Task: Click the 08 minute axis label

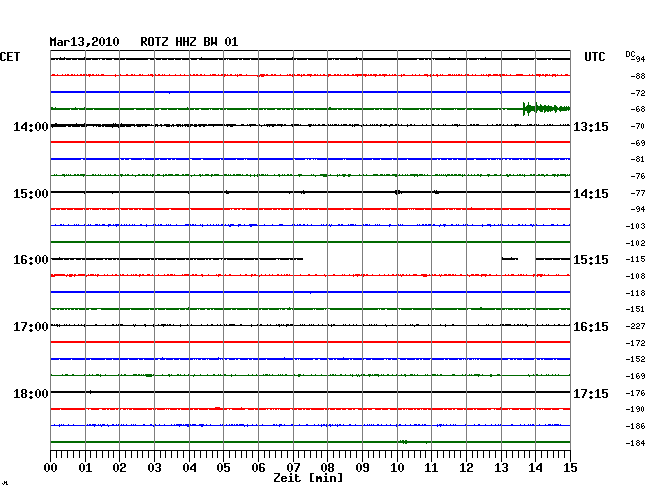Action: click(327, 468)
